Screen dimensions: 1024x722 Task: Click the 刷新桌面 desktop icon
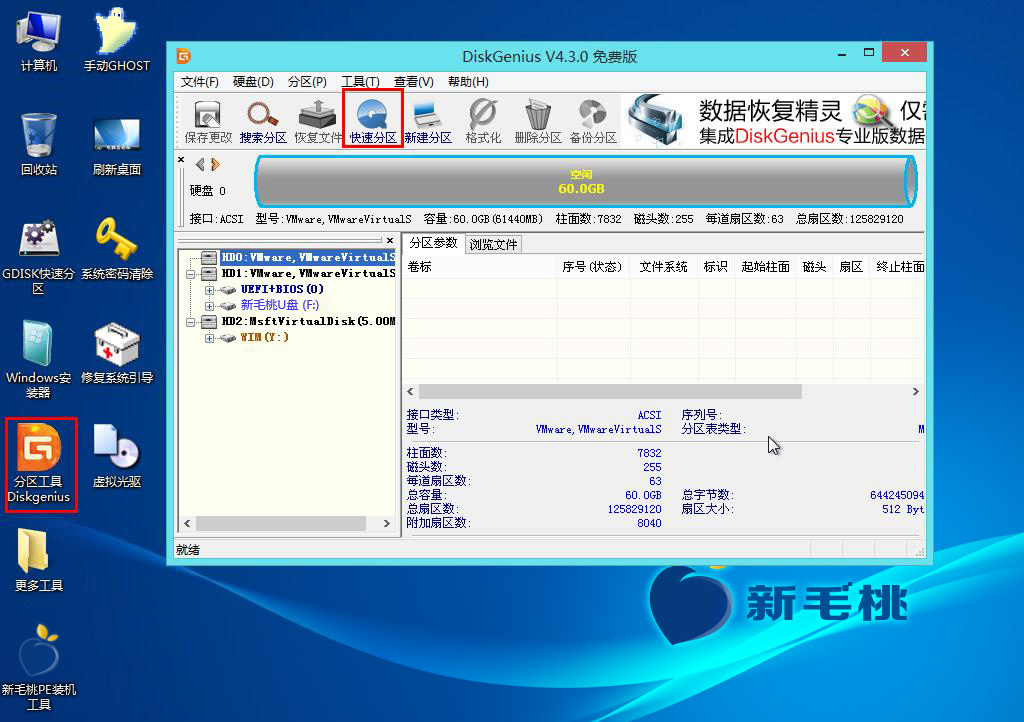click(116, 145)
